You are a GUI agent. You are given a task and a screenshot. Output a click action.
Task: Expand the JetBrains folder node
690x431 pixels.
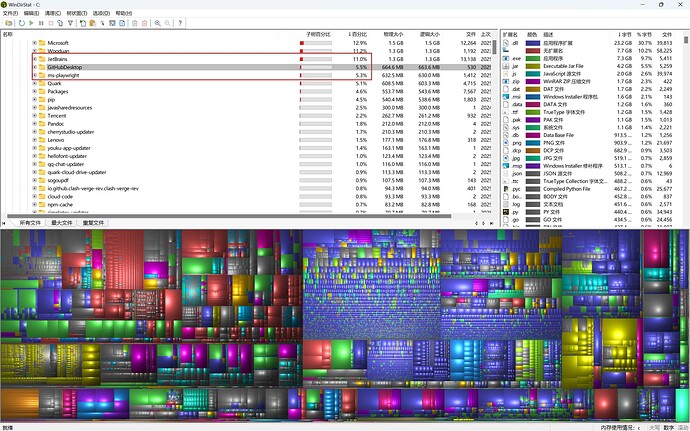coord(35,59)
